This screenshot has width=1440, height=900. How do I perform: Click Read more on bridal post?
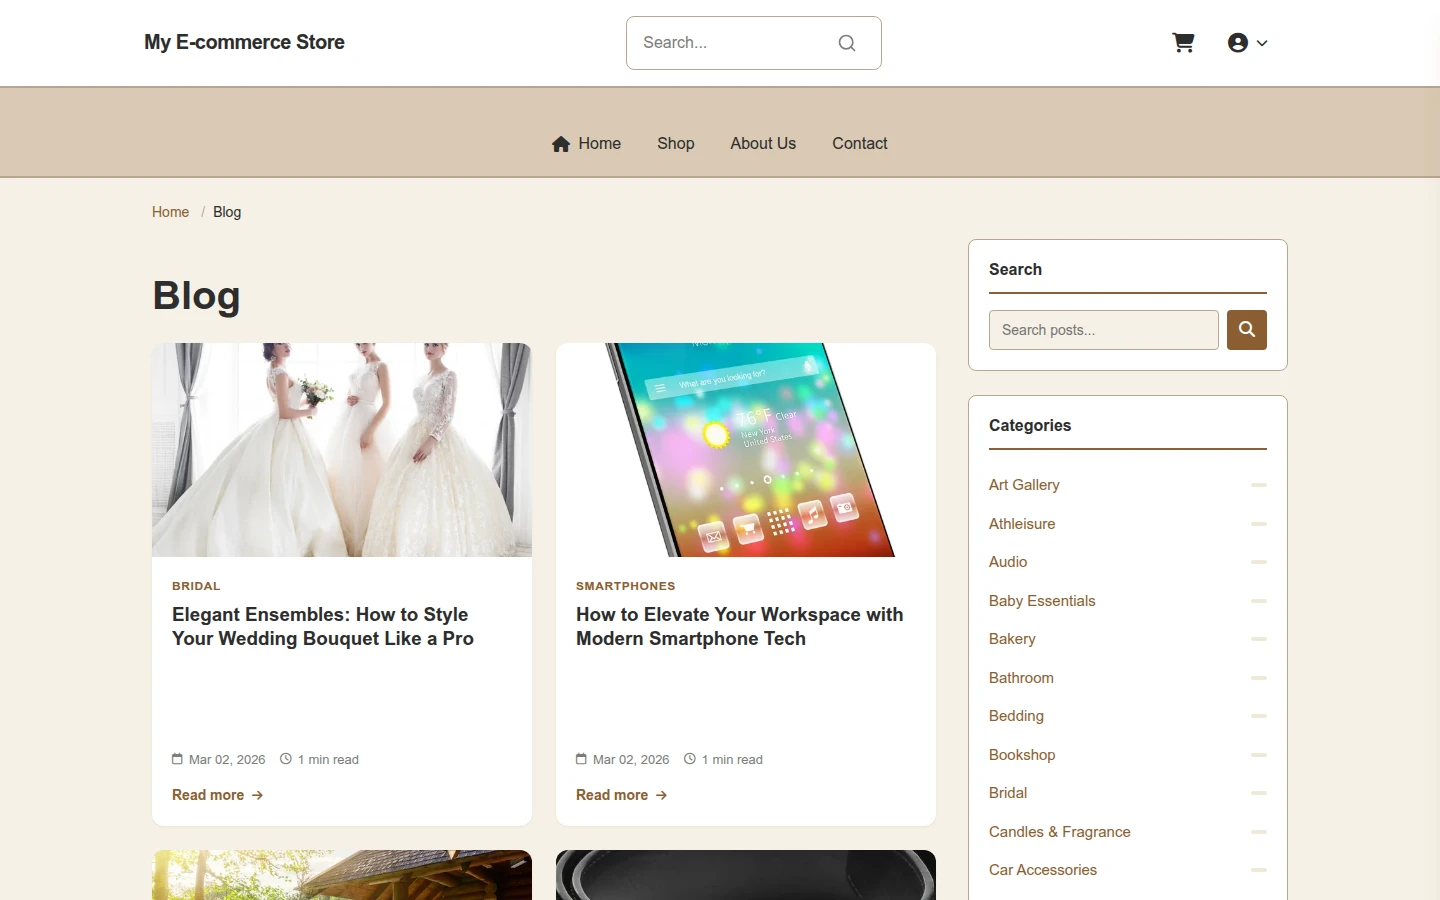pos(217,795)
